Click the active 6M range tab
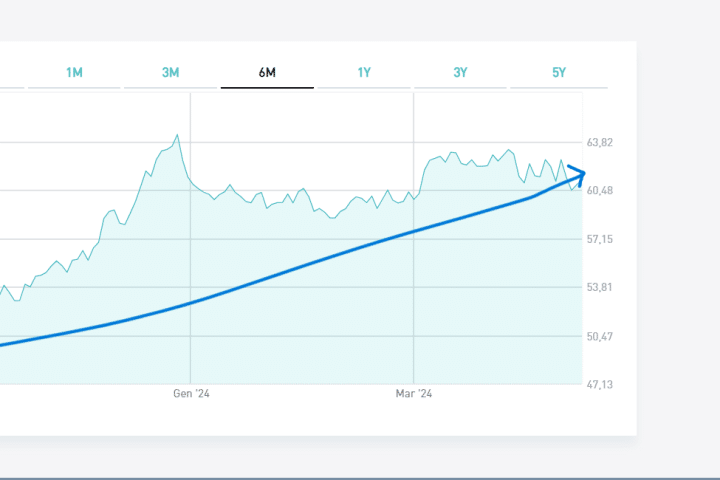Screen dimensions: 720x480 (x=267, y=73)
